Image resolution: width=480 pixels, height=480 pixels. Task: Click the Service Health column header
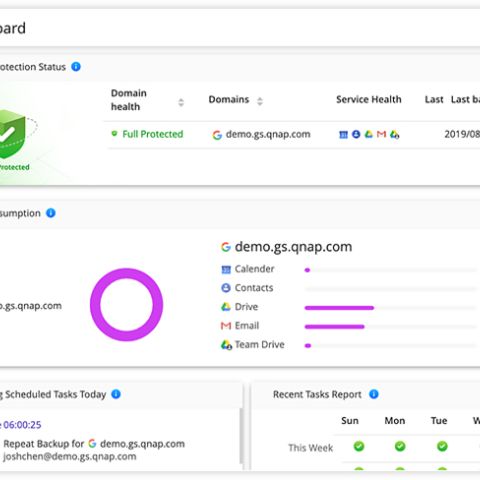(x=369, y=99)
